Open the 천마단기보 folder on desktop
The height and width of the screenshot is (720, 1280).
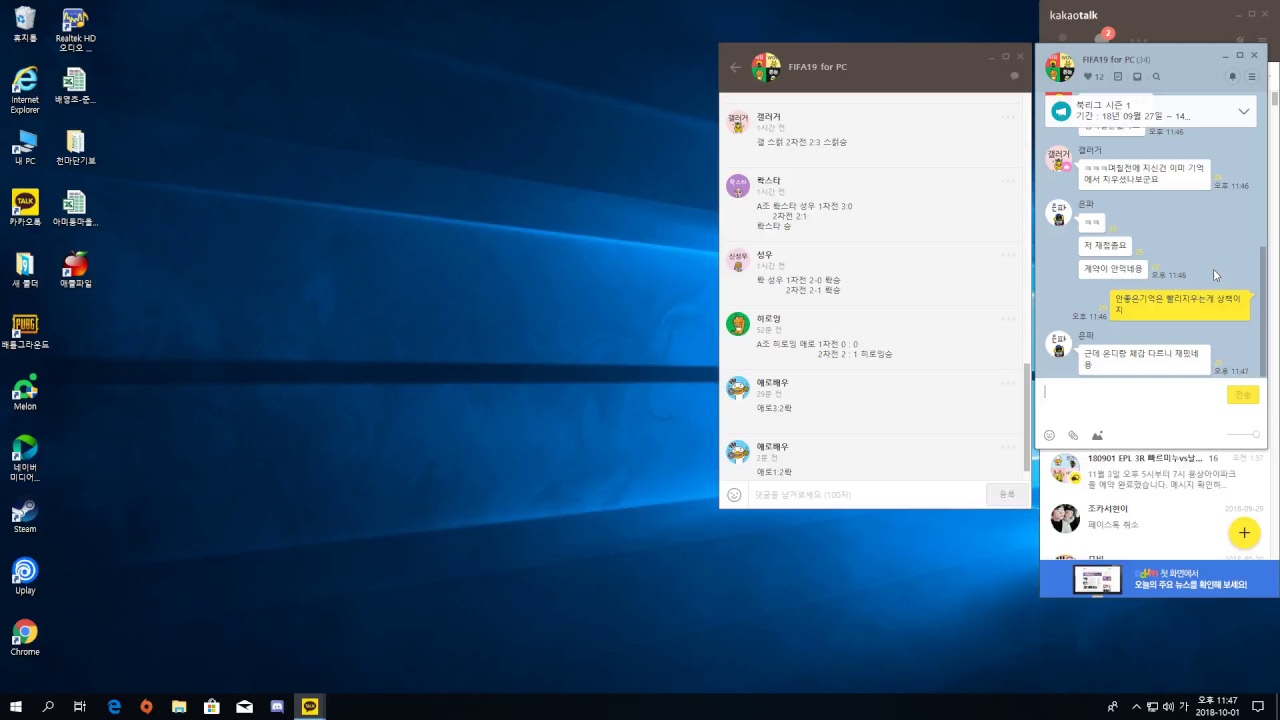coord(75,146)
